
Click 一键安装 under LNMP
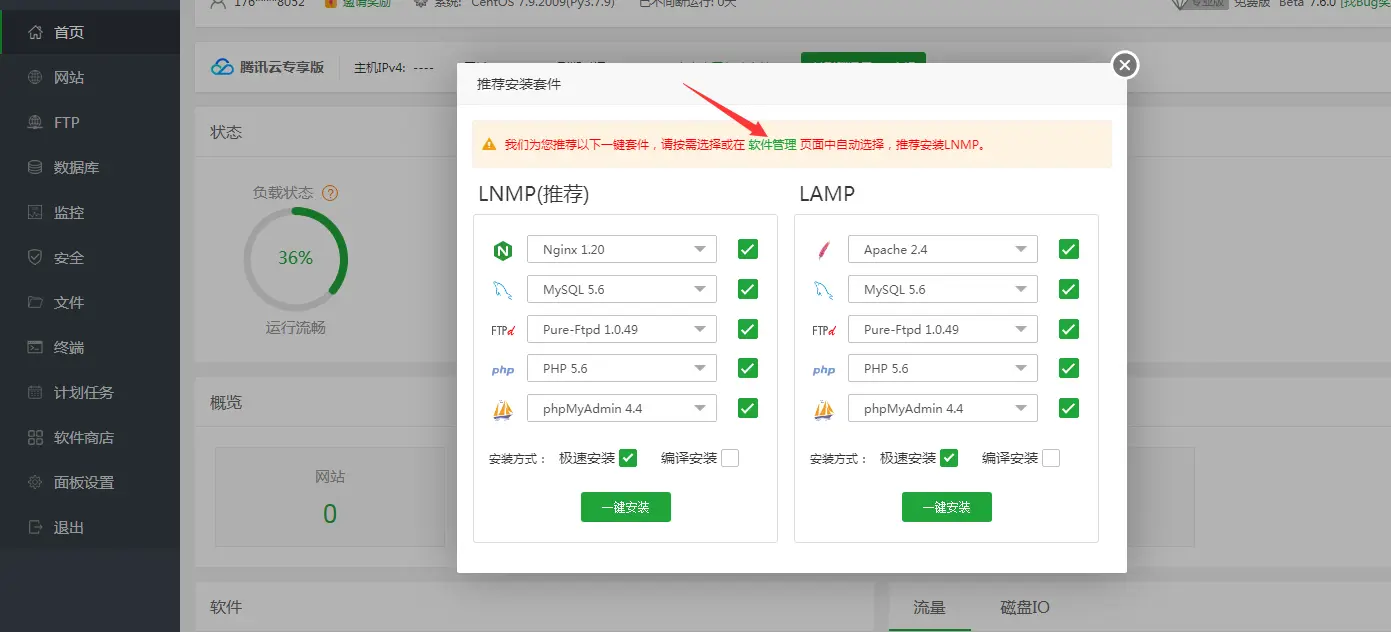(x=626, y=507)
